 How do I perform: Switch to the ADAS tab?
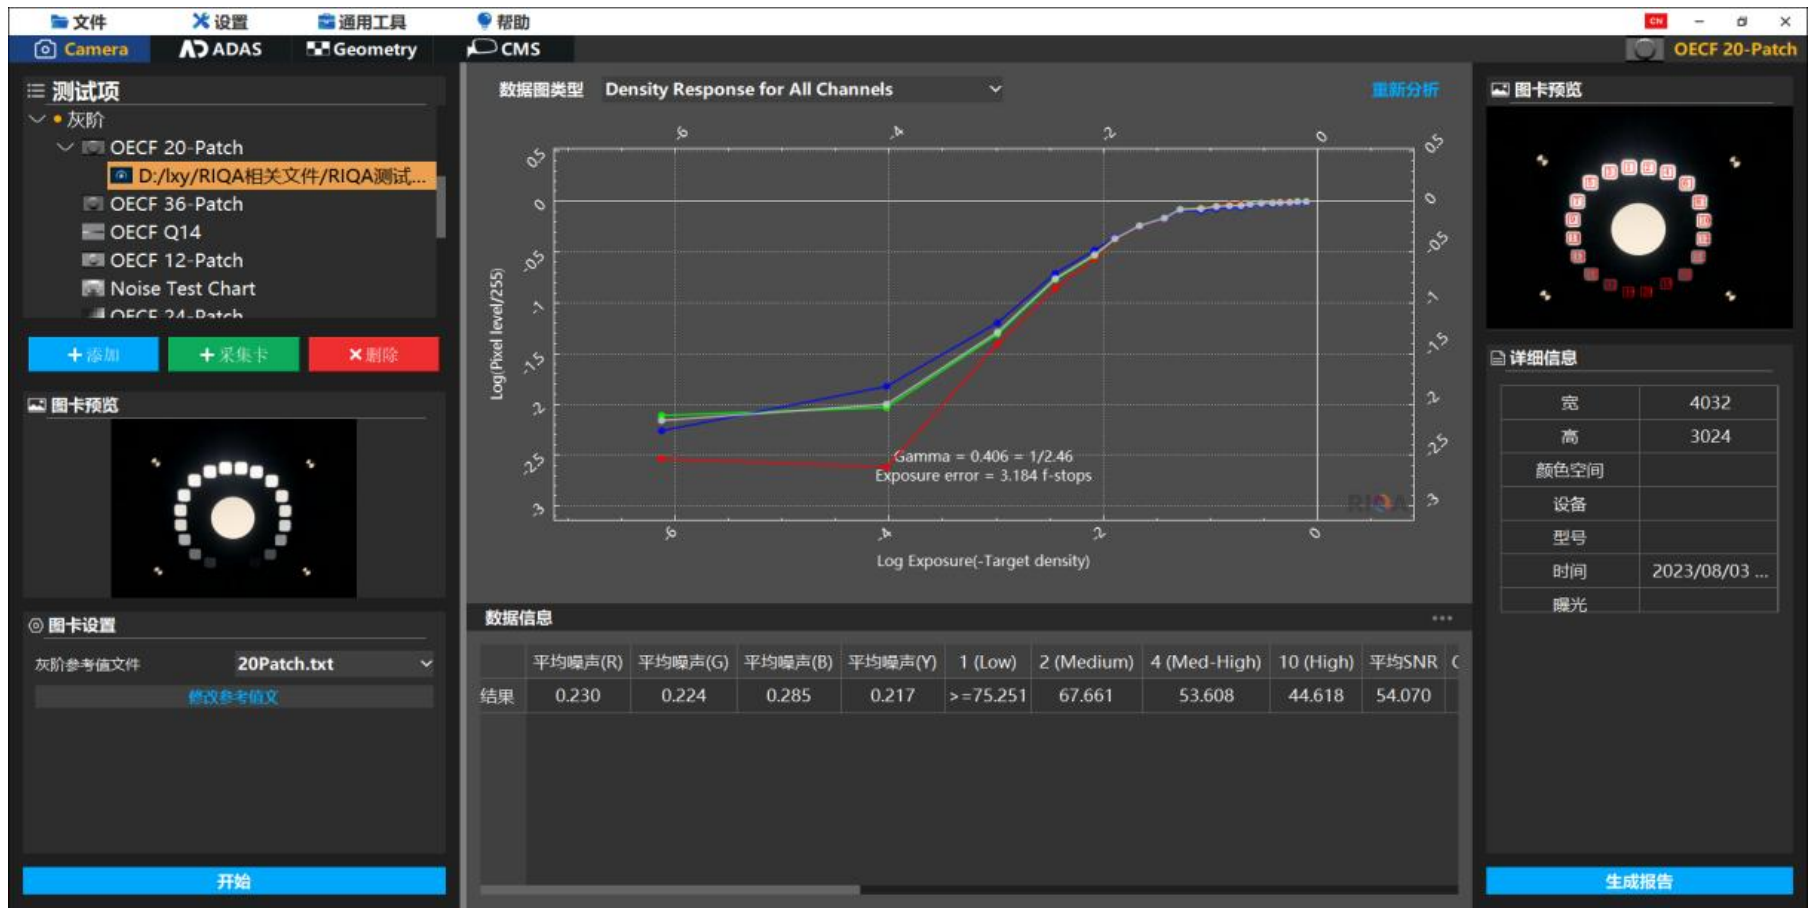pyautogui.click(x=221, y=49)
